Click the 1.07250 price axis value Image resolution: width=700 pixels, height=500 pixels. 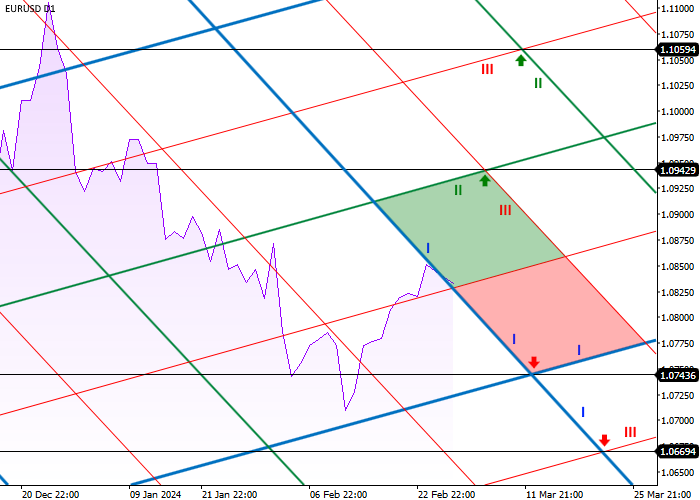[678, 396]
